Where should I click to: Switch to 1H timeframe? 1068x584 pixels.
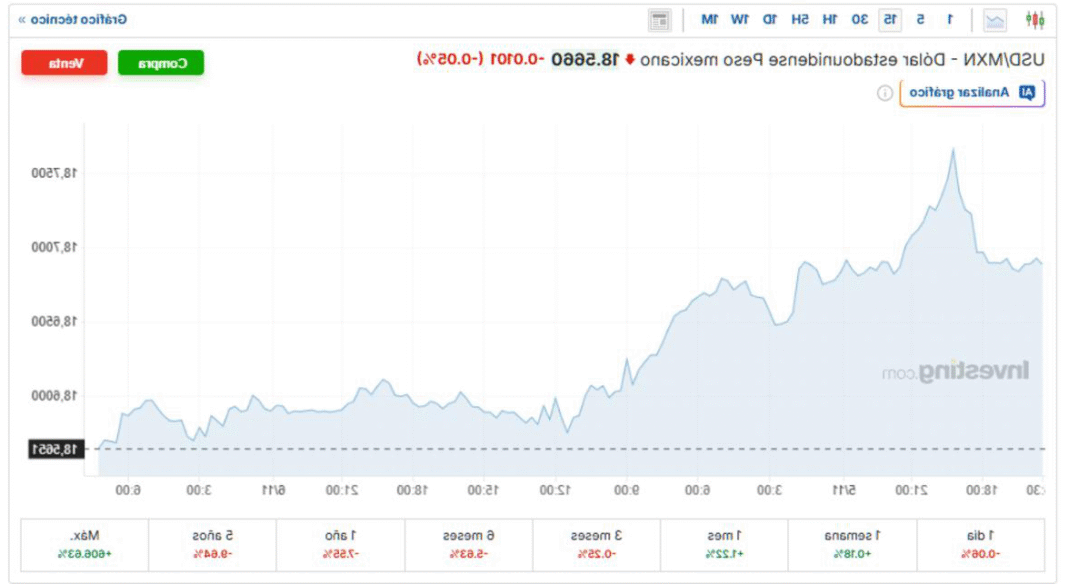830,20
